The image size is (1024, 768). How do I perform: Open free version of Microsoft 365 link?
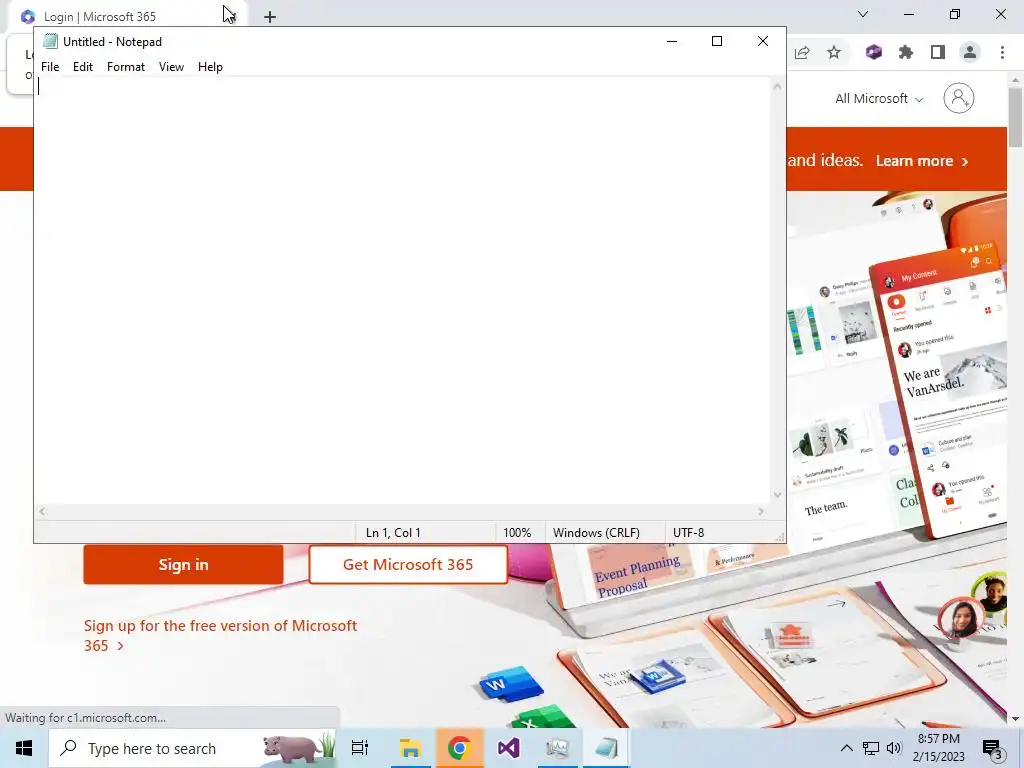220,635
